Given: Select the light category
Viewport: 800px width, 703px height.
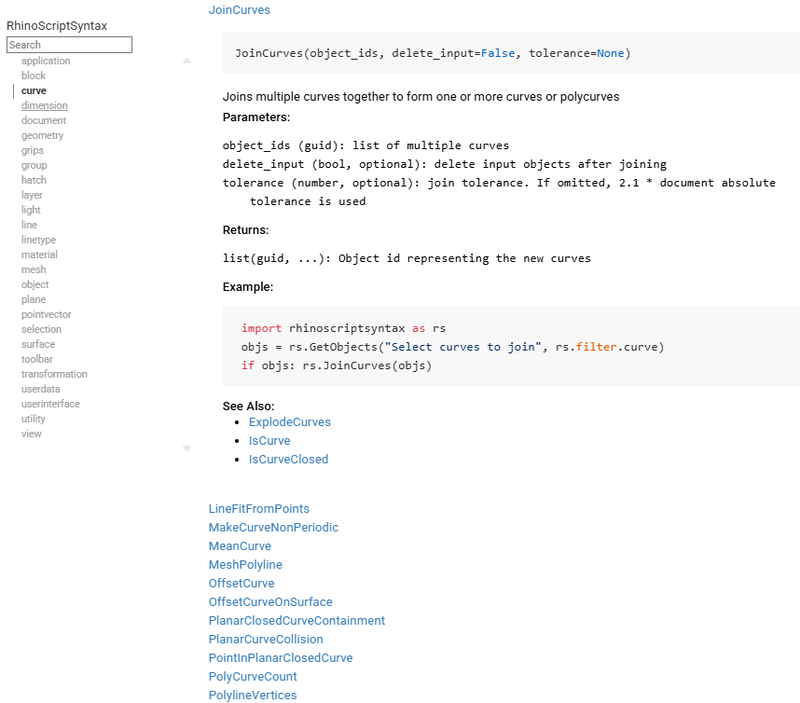Looking at the screenshot, I should pos(31,210).
